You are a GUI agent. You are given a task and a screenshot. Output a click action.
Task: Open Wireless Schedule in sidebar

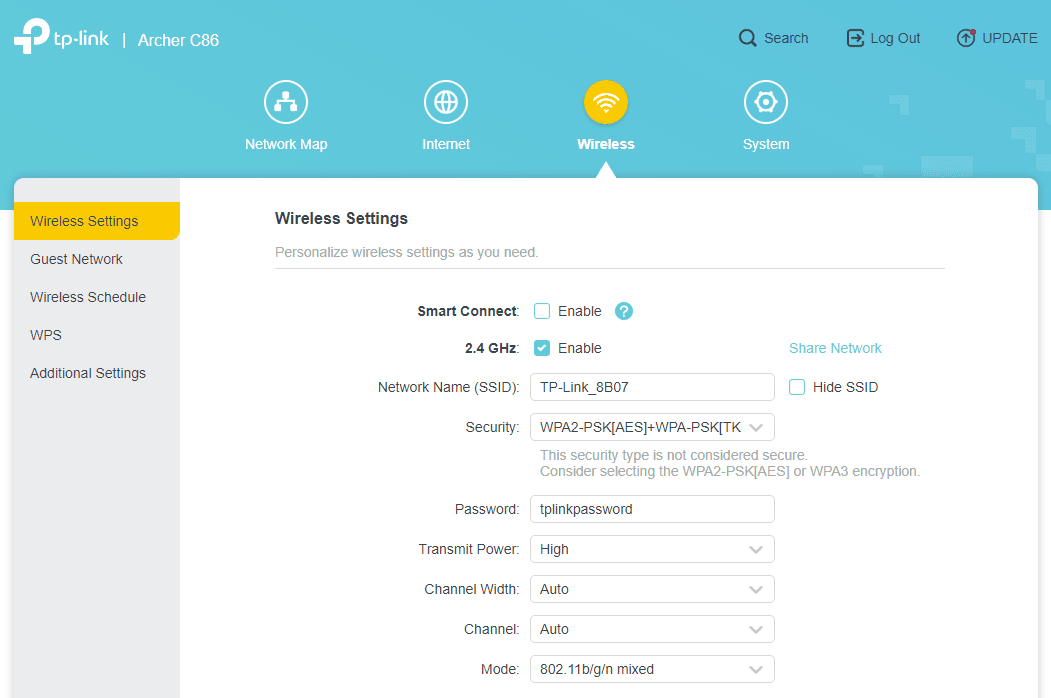click(x=88, y=297)
